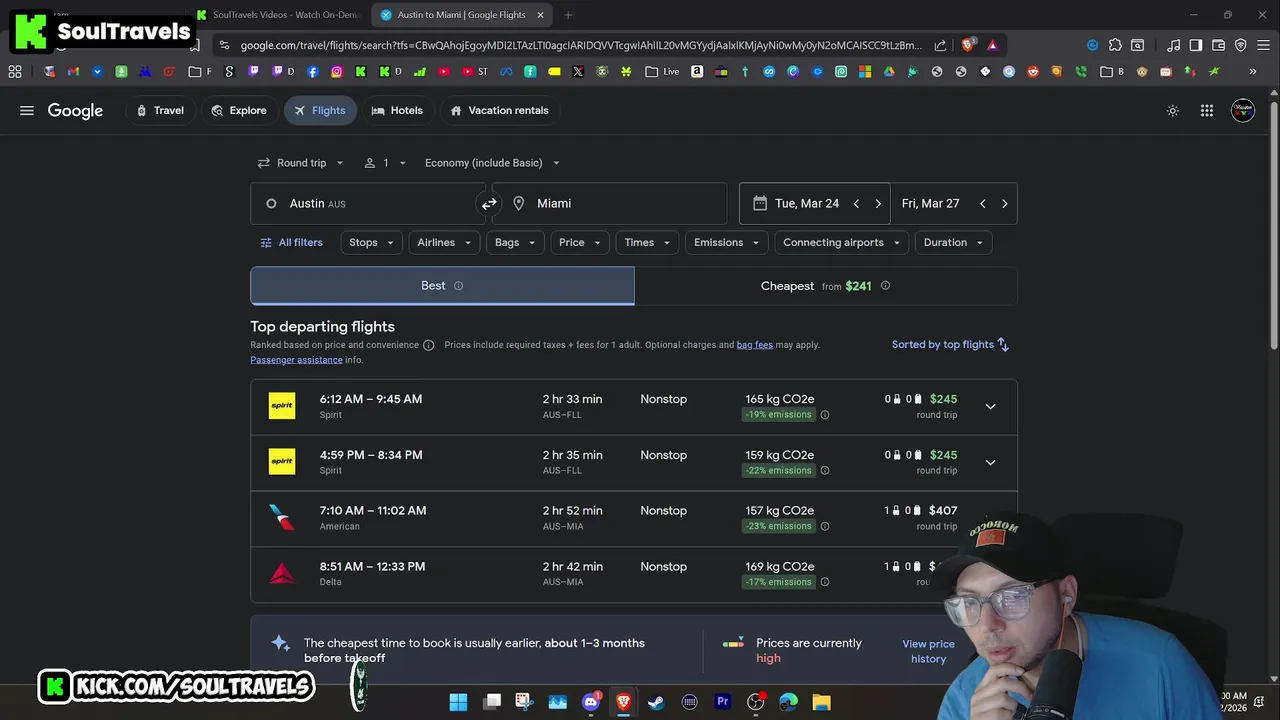Select the Best results tab
Viewport: 1280px width, 720px height.
(x=442, y=286)
